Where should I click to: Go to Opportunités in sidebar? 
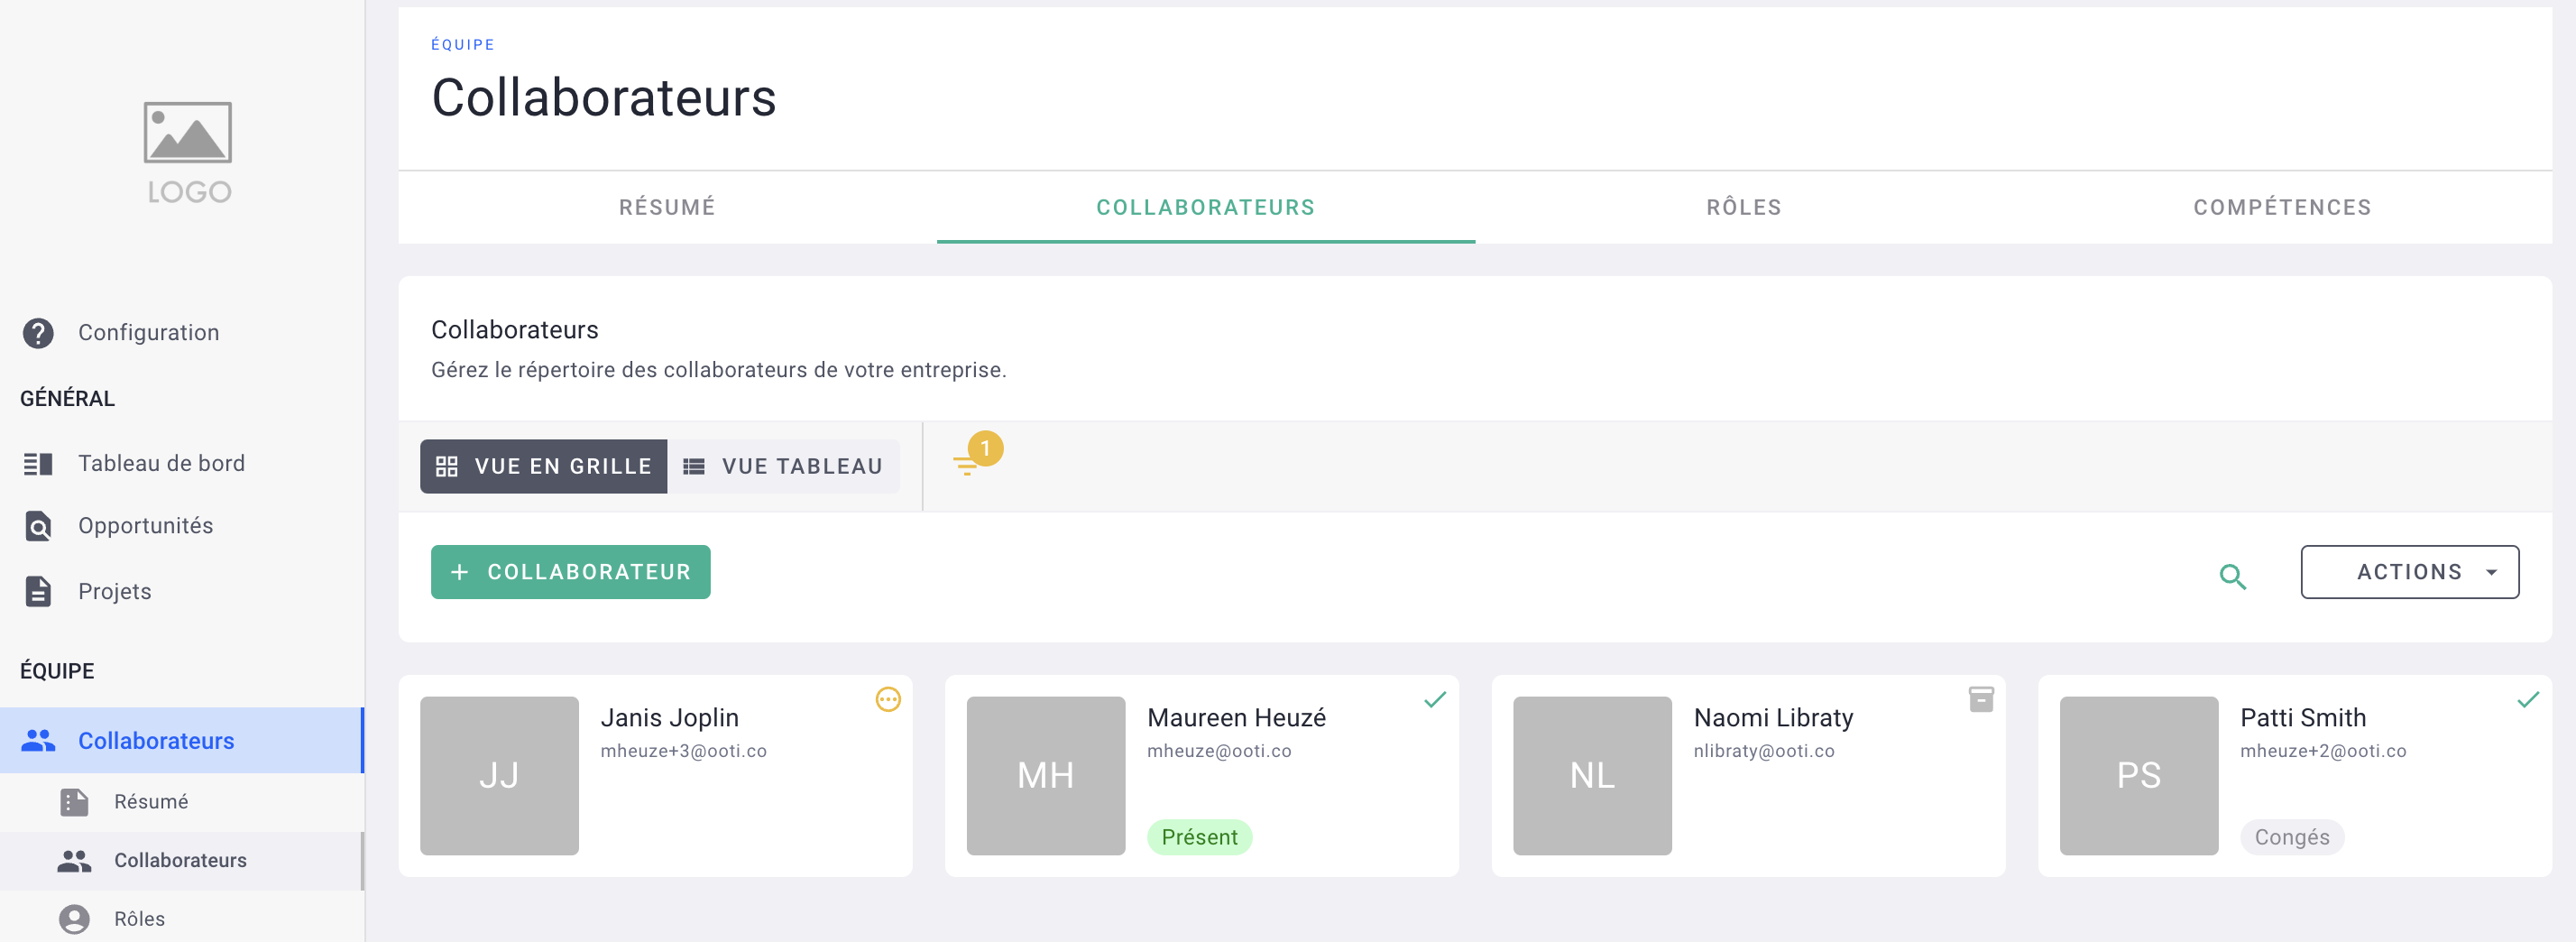point(182,526)
